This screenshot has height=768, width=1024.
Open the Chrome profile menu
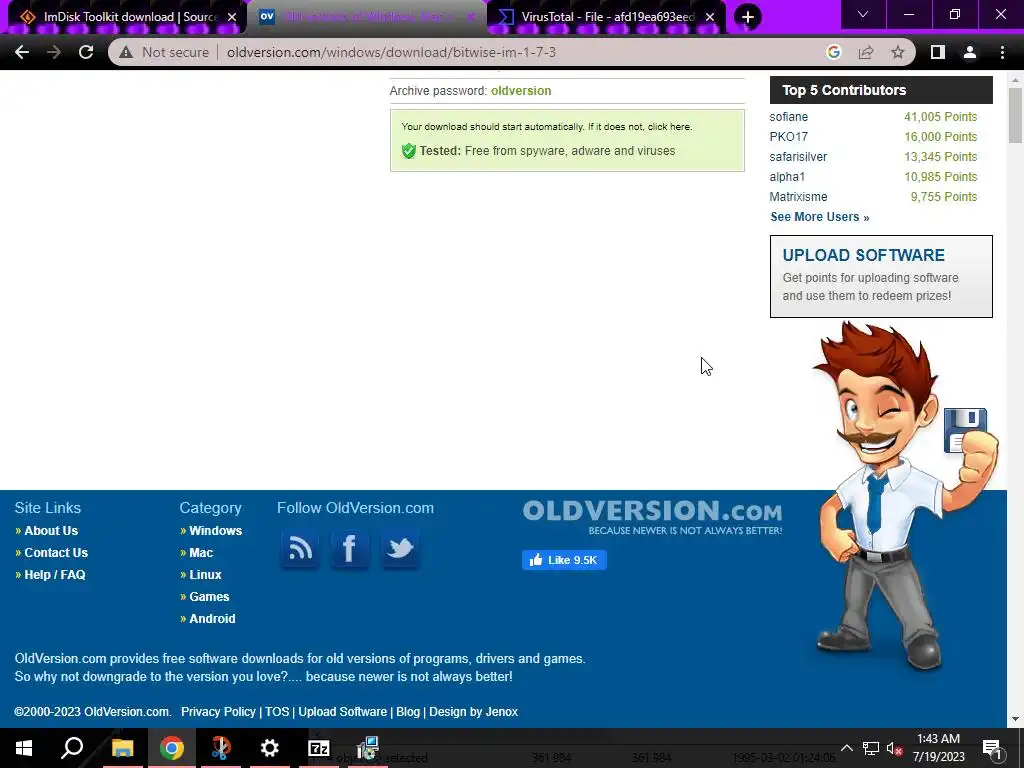[x=970, y=52]
